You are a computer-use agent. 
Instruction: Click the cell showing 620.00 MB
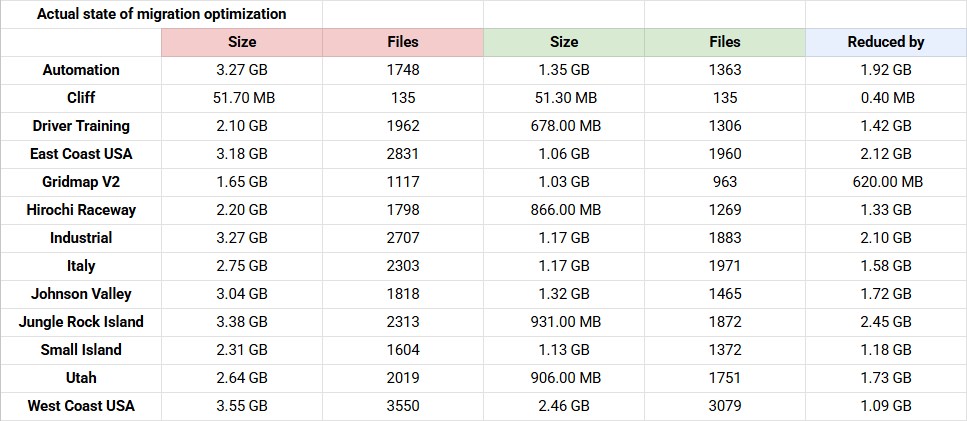886,182
